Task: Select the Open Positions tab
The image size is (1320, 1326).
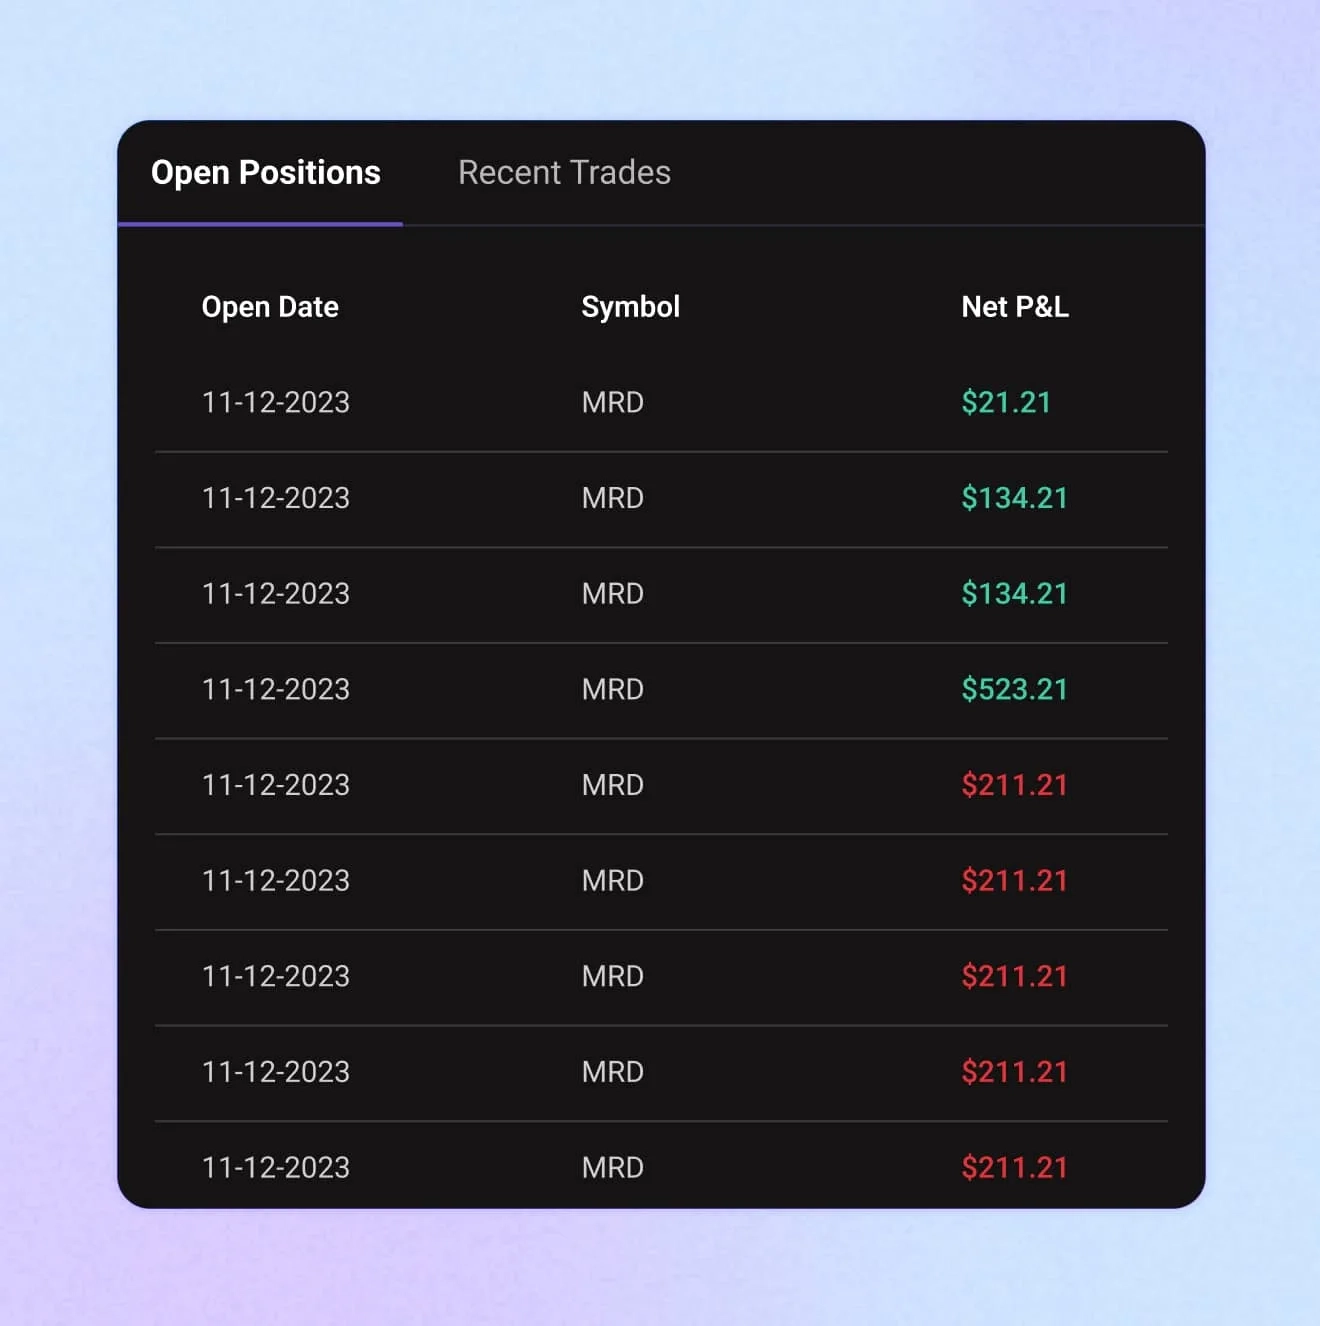Action: point(266,173)
